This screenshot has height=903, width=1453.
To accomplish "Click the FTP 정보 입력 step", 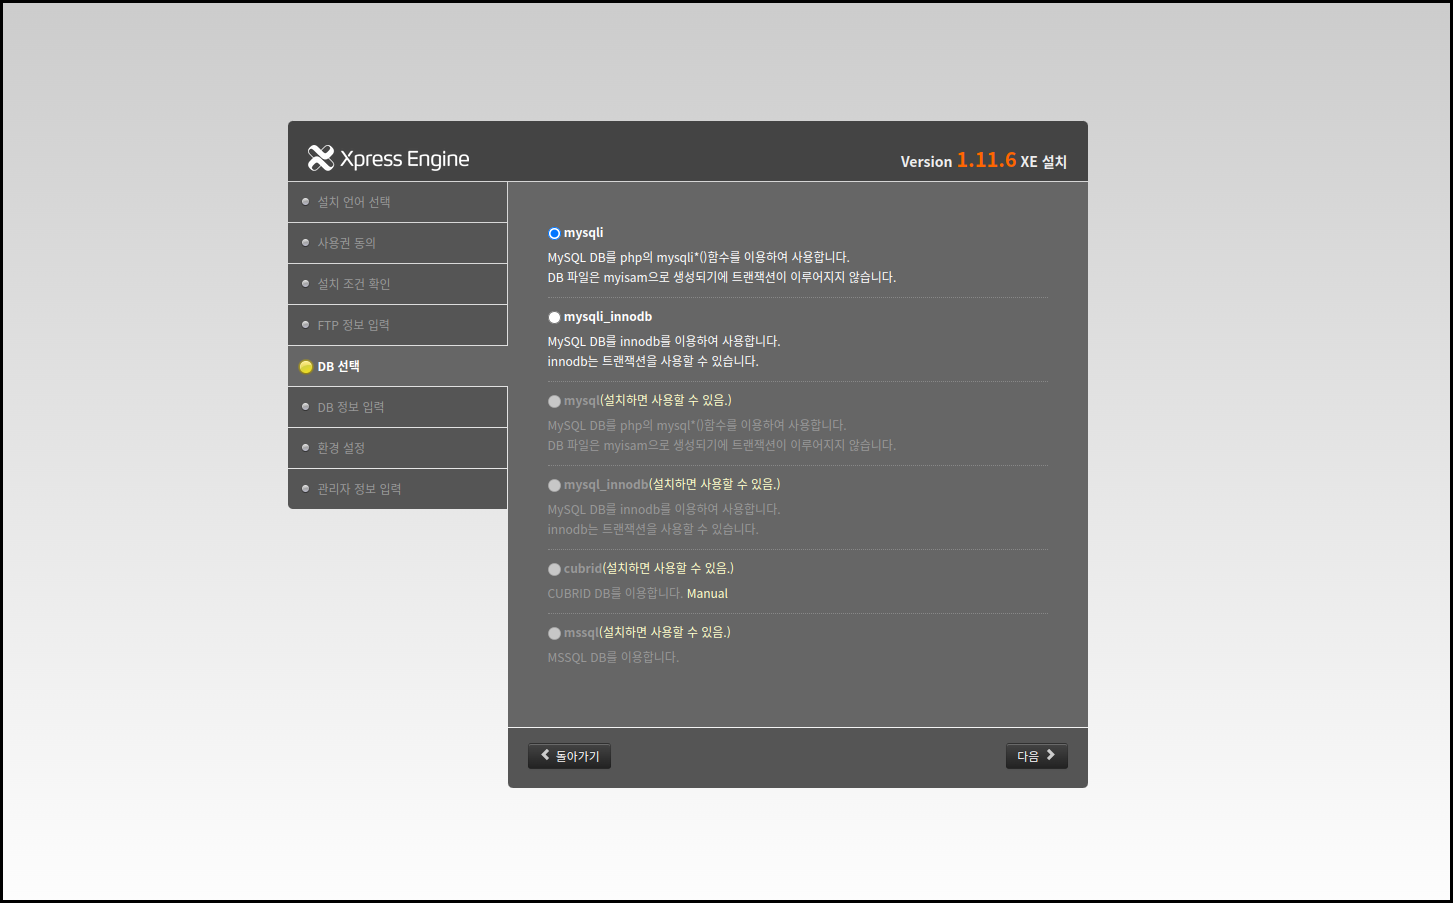I will point(398,325).
